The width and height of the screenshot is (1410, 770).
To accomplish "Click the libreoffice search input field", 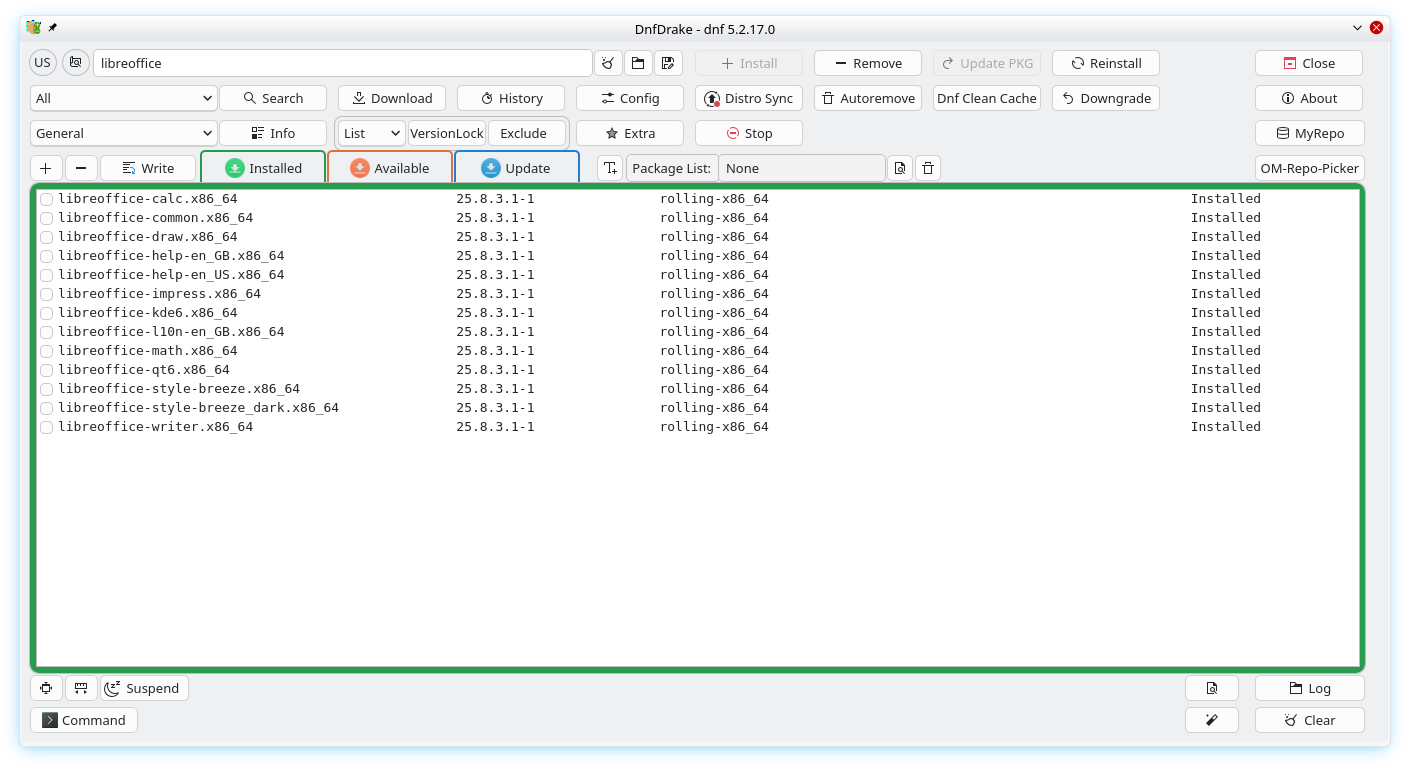I will [x=342, y=63].
